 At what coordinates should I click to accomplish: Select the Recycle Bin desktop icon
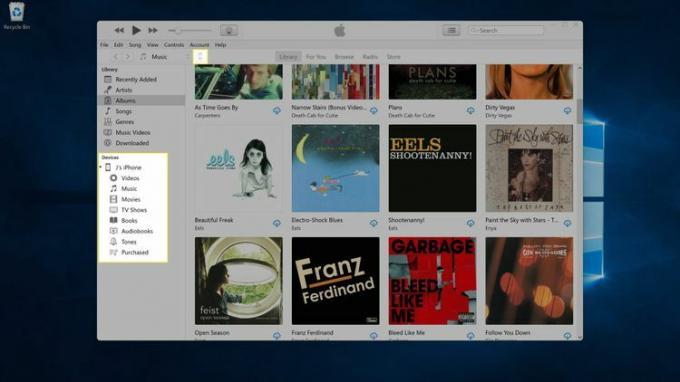[16, 16]
